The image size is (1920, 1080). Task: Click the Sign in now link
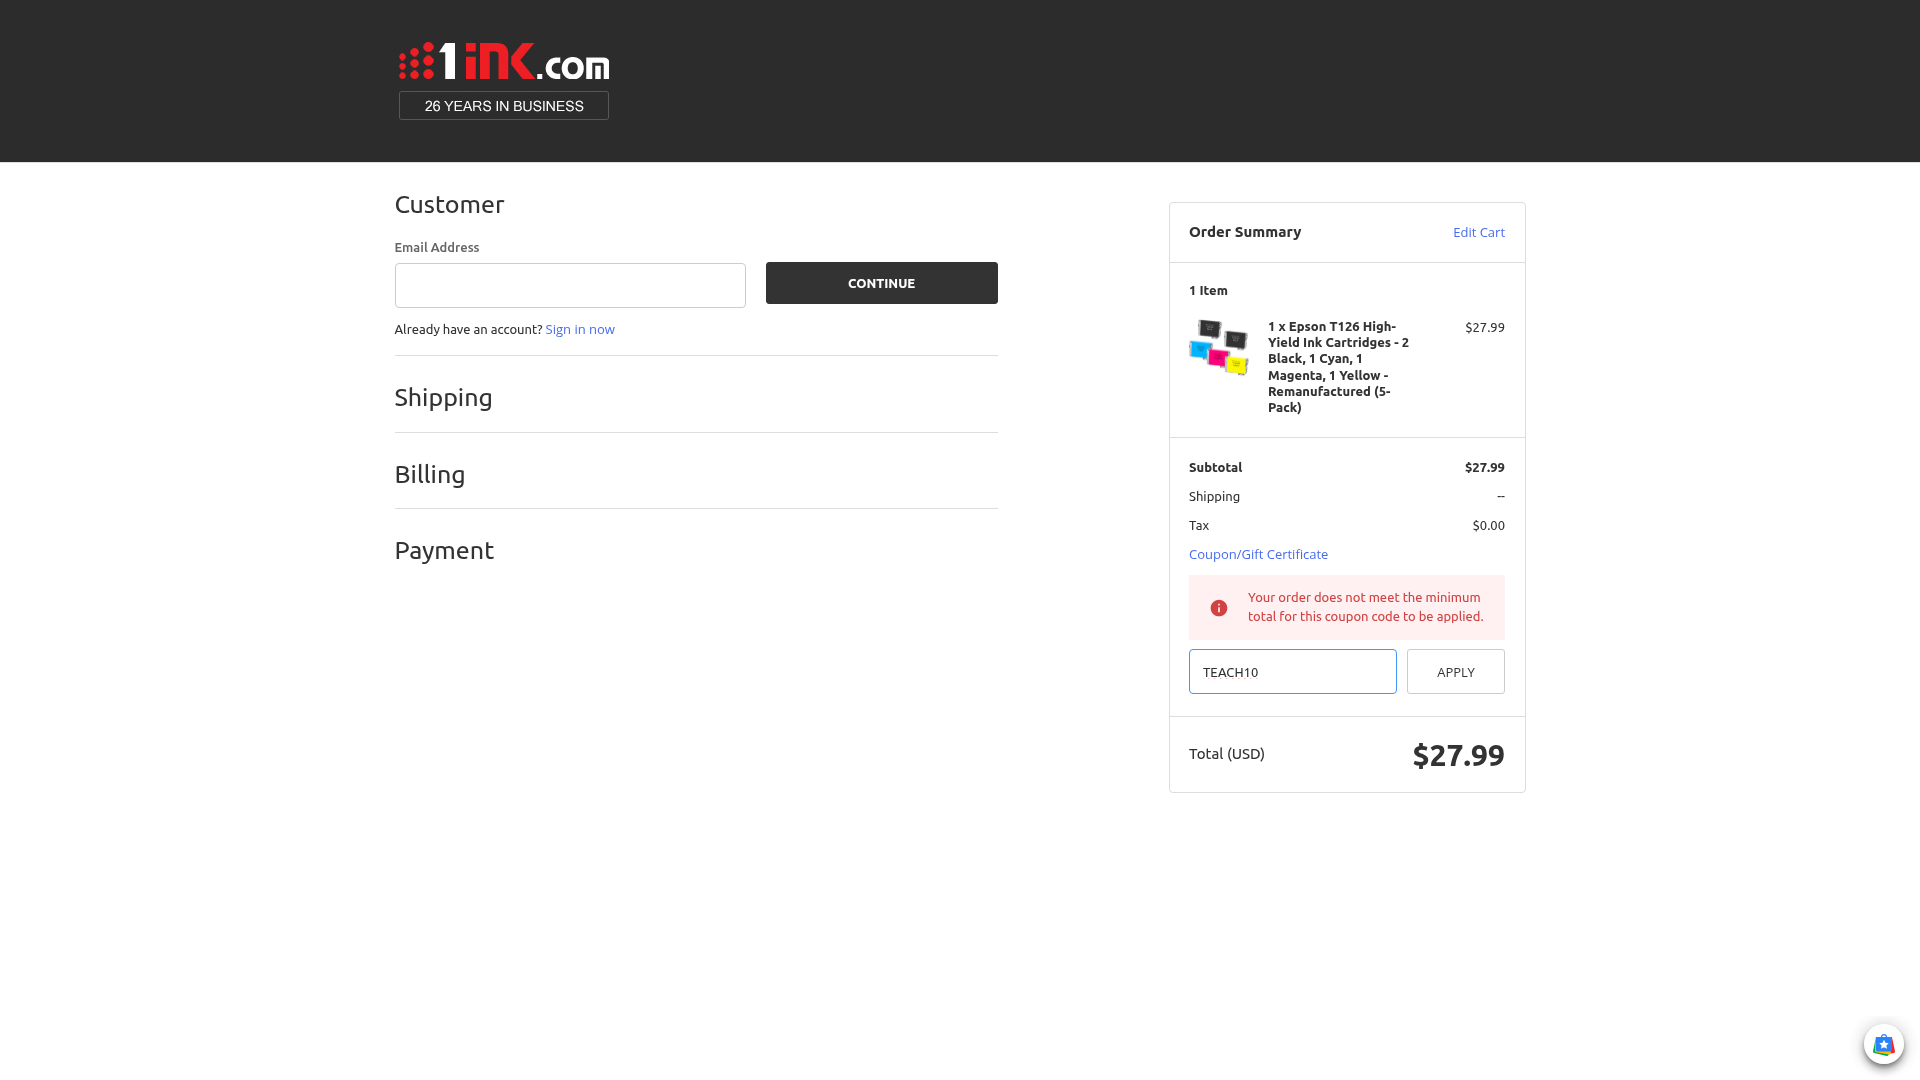pos(580,330)
